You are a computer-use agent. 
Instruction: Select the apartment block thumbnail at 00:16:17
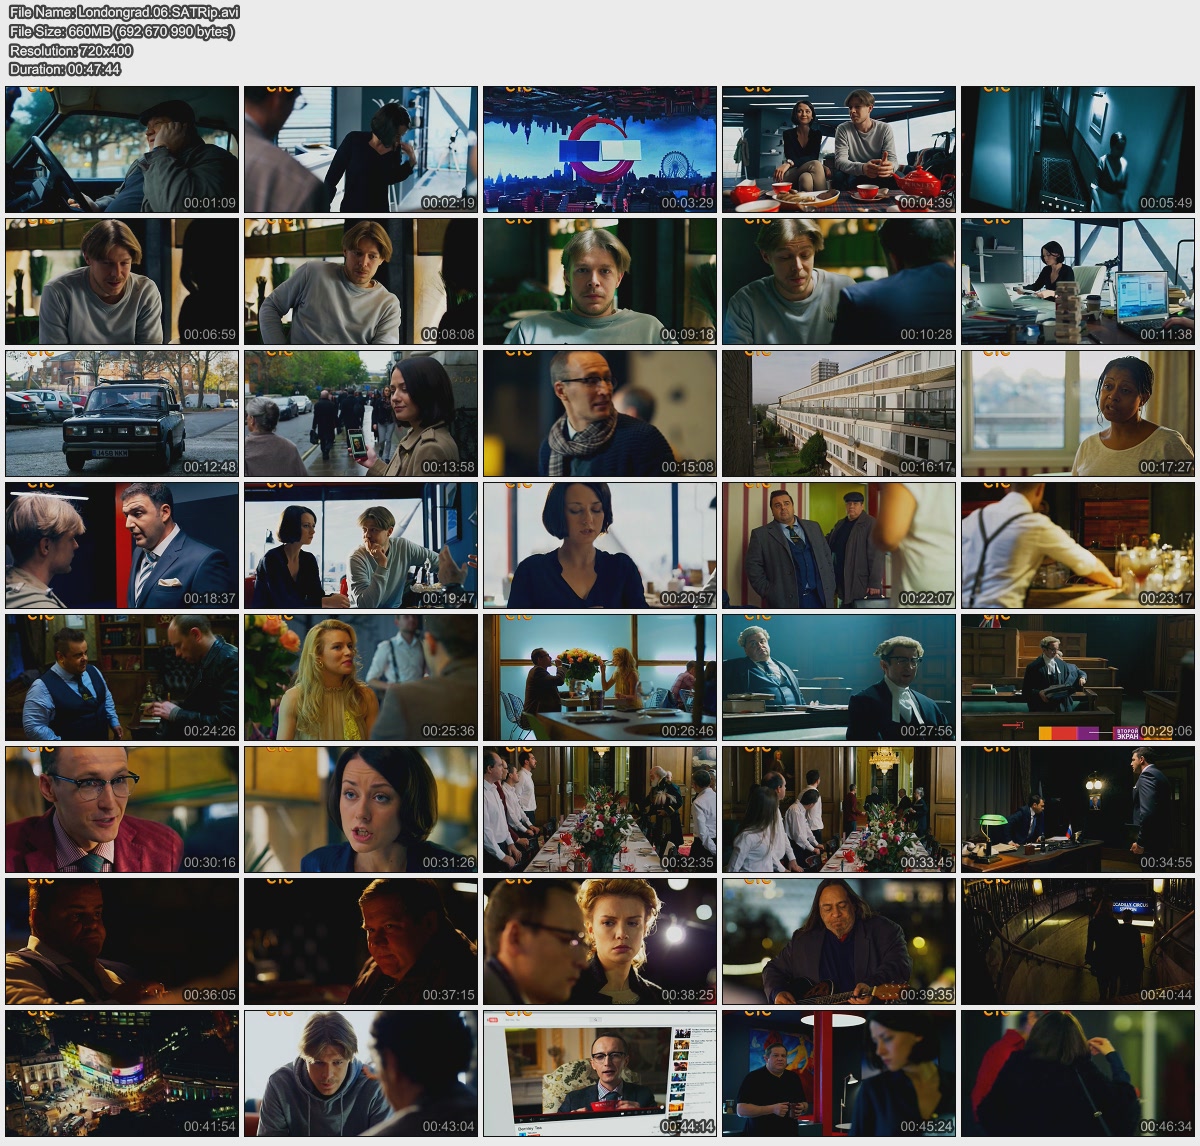[838, 413]
